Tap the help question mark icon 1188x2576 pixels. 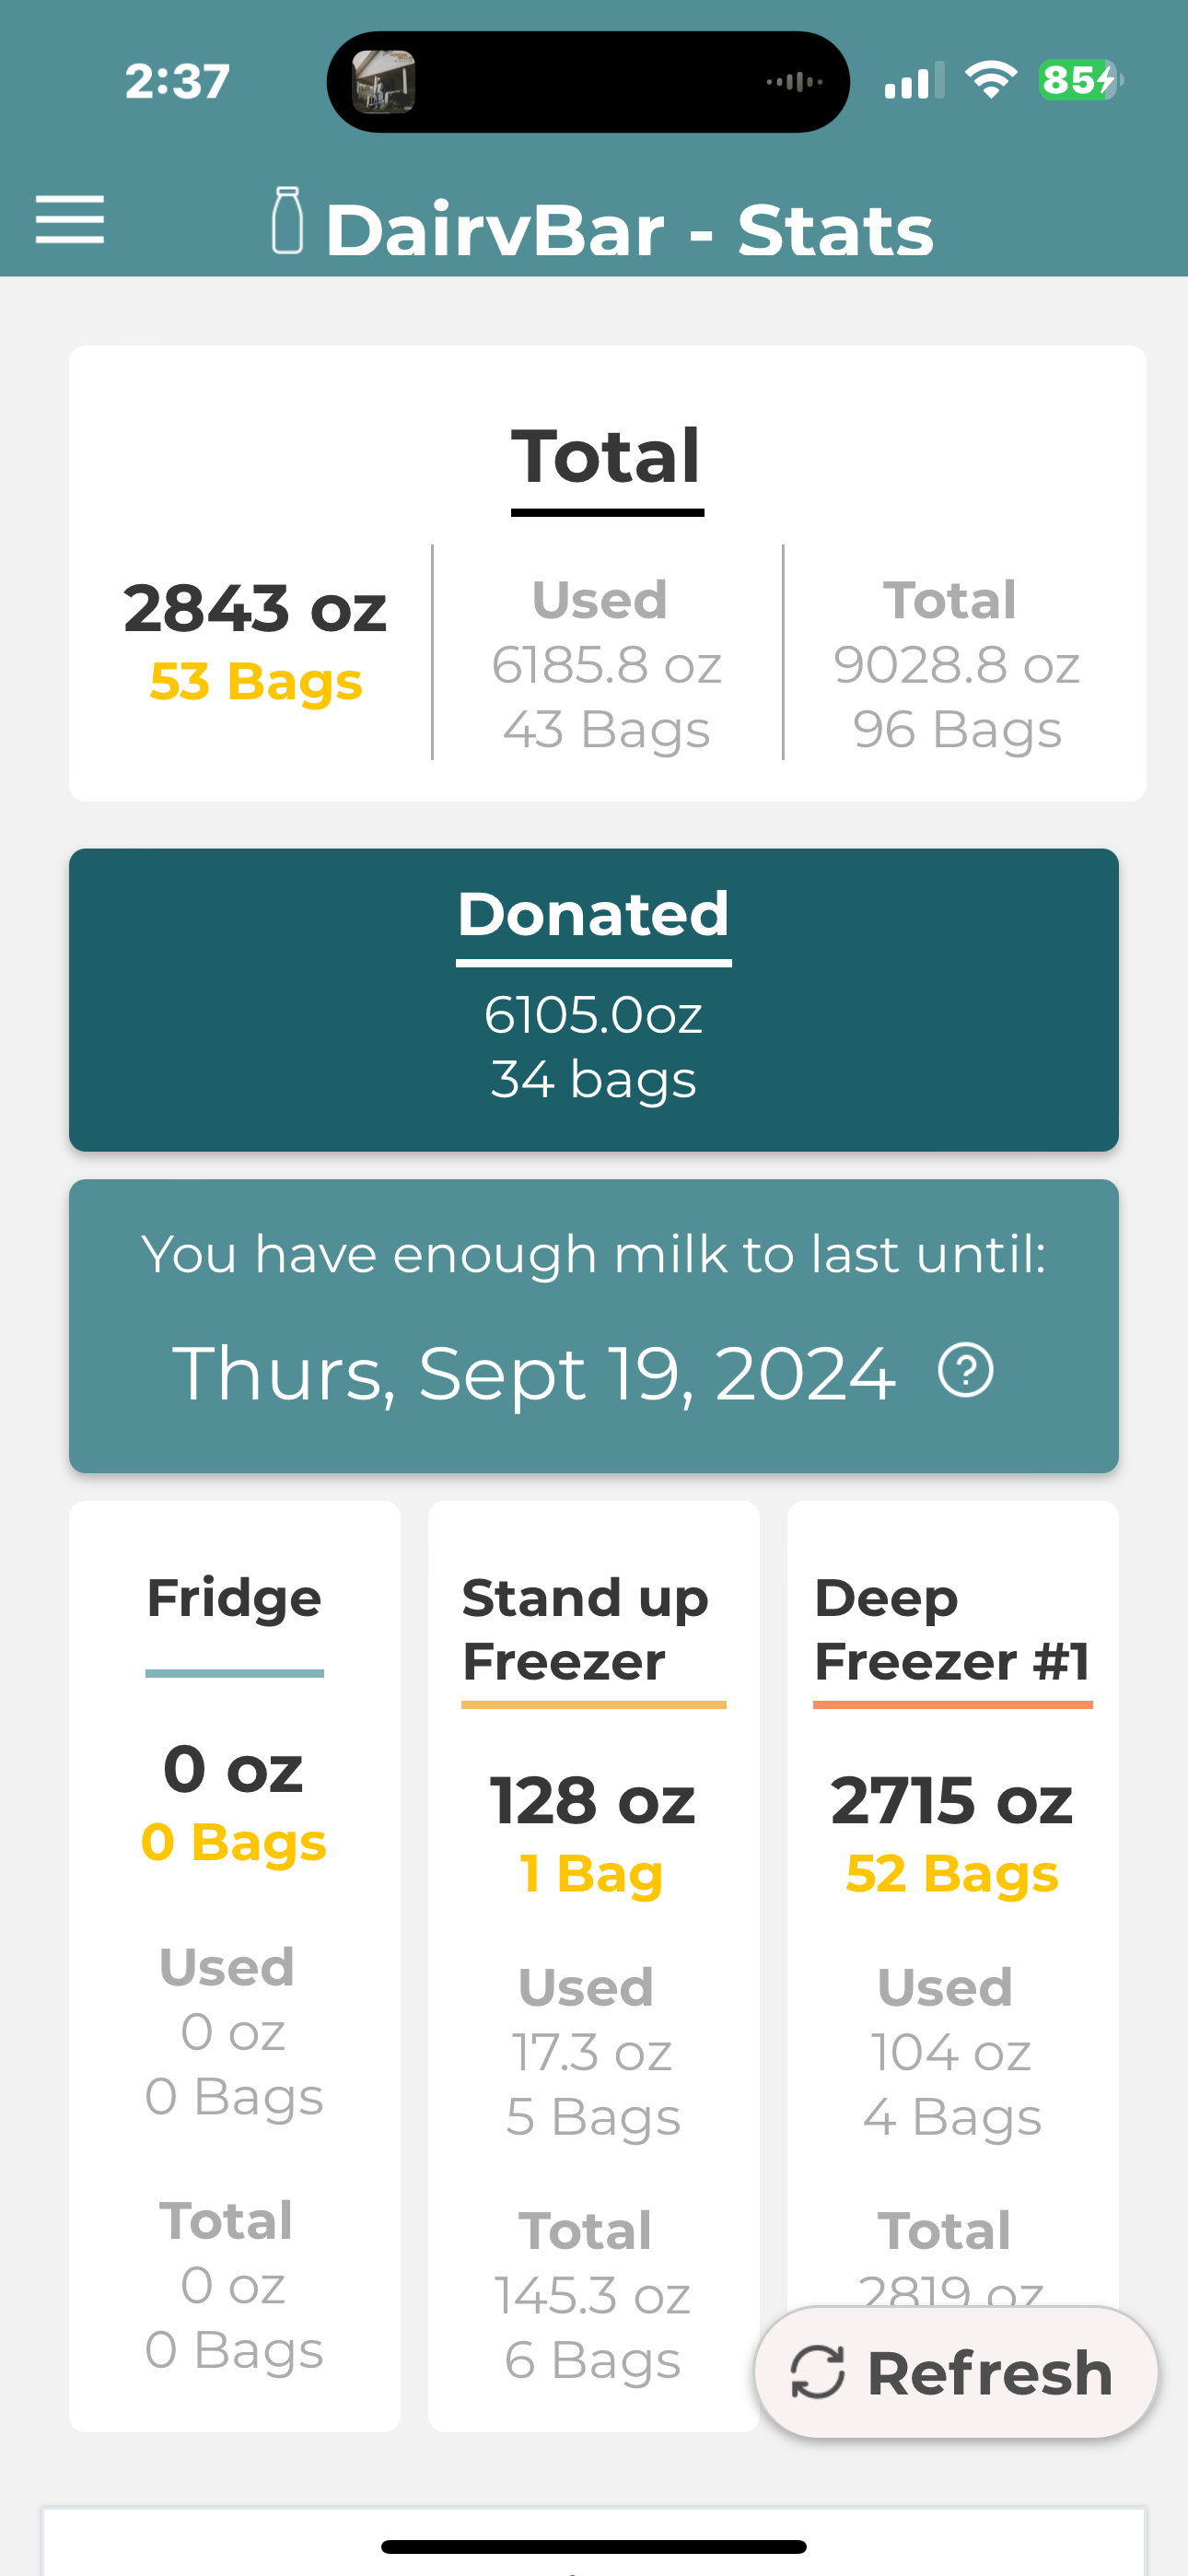[x=965, y=1369]
